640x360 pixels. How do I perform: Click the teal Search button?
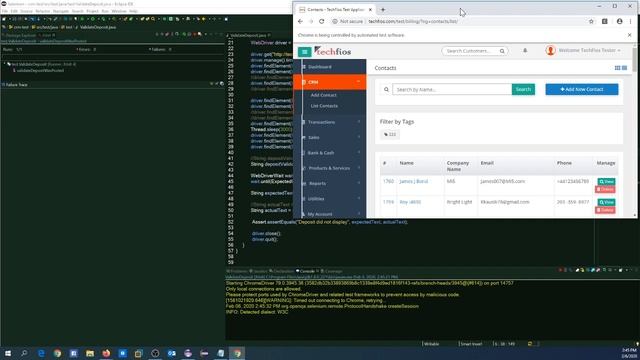[x=523, y=89]
